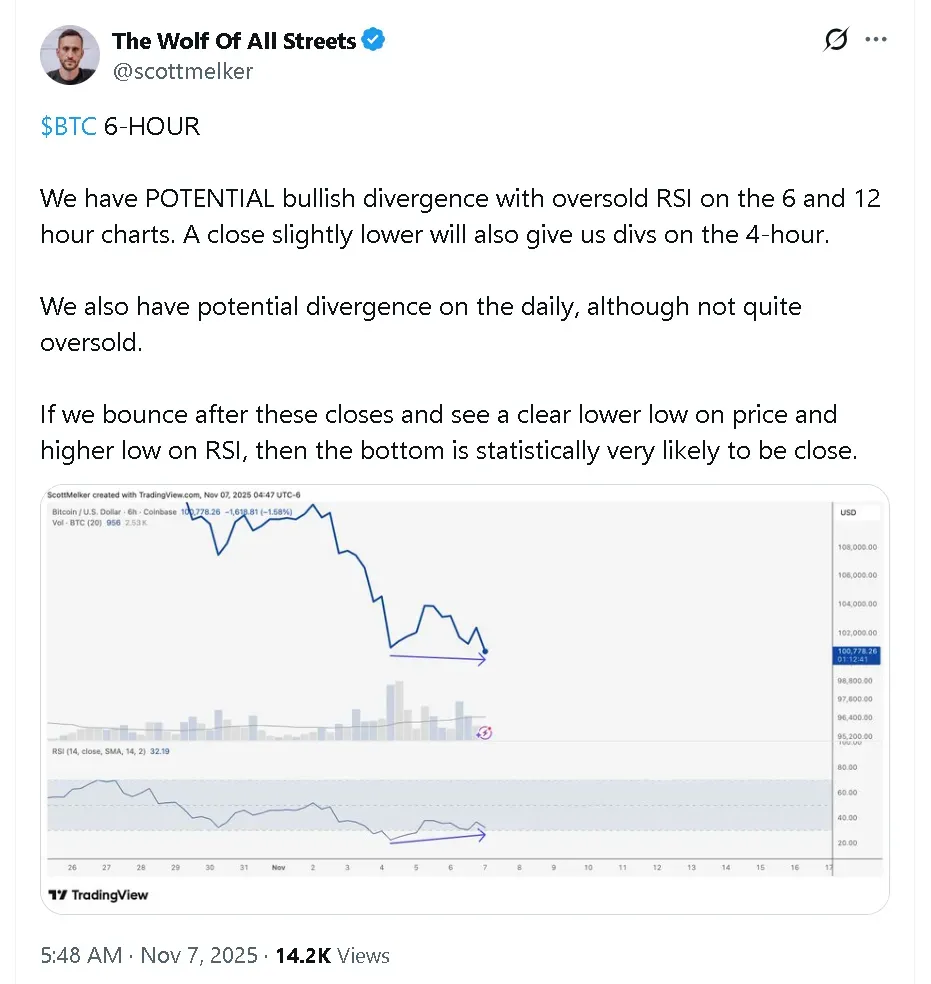Click the USD currency label on chart
This screenshot has height=984, width=931.
pos(848,513)
